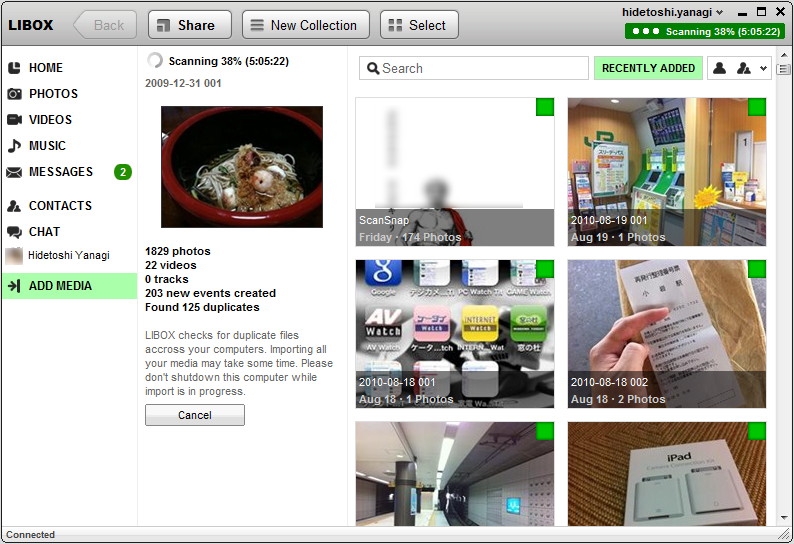Toggle green marker on 2010-08-18 001 event
Viewport: 794px width, 544px height.
[x=545, y=269]
